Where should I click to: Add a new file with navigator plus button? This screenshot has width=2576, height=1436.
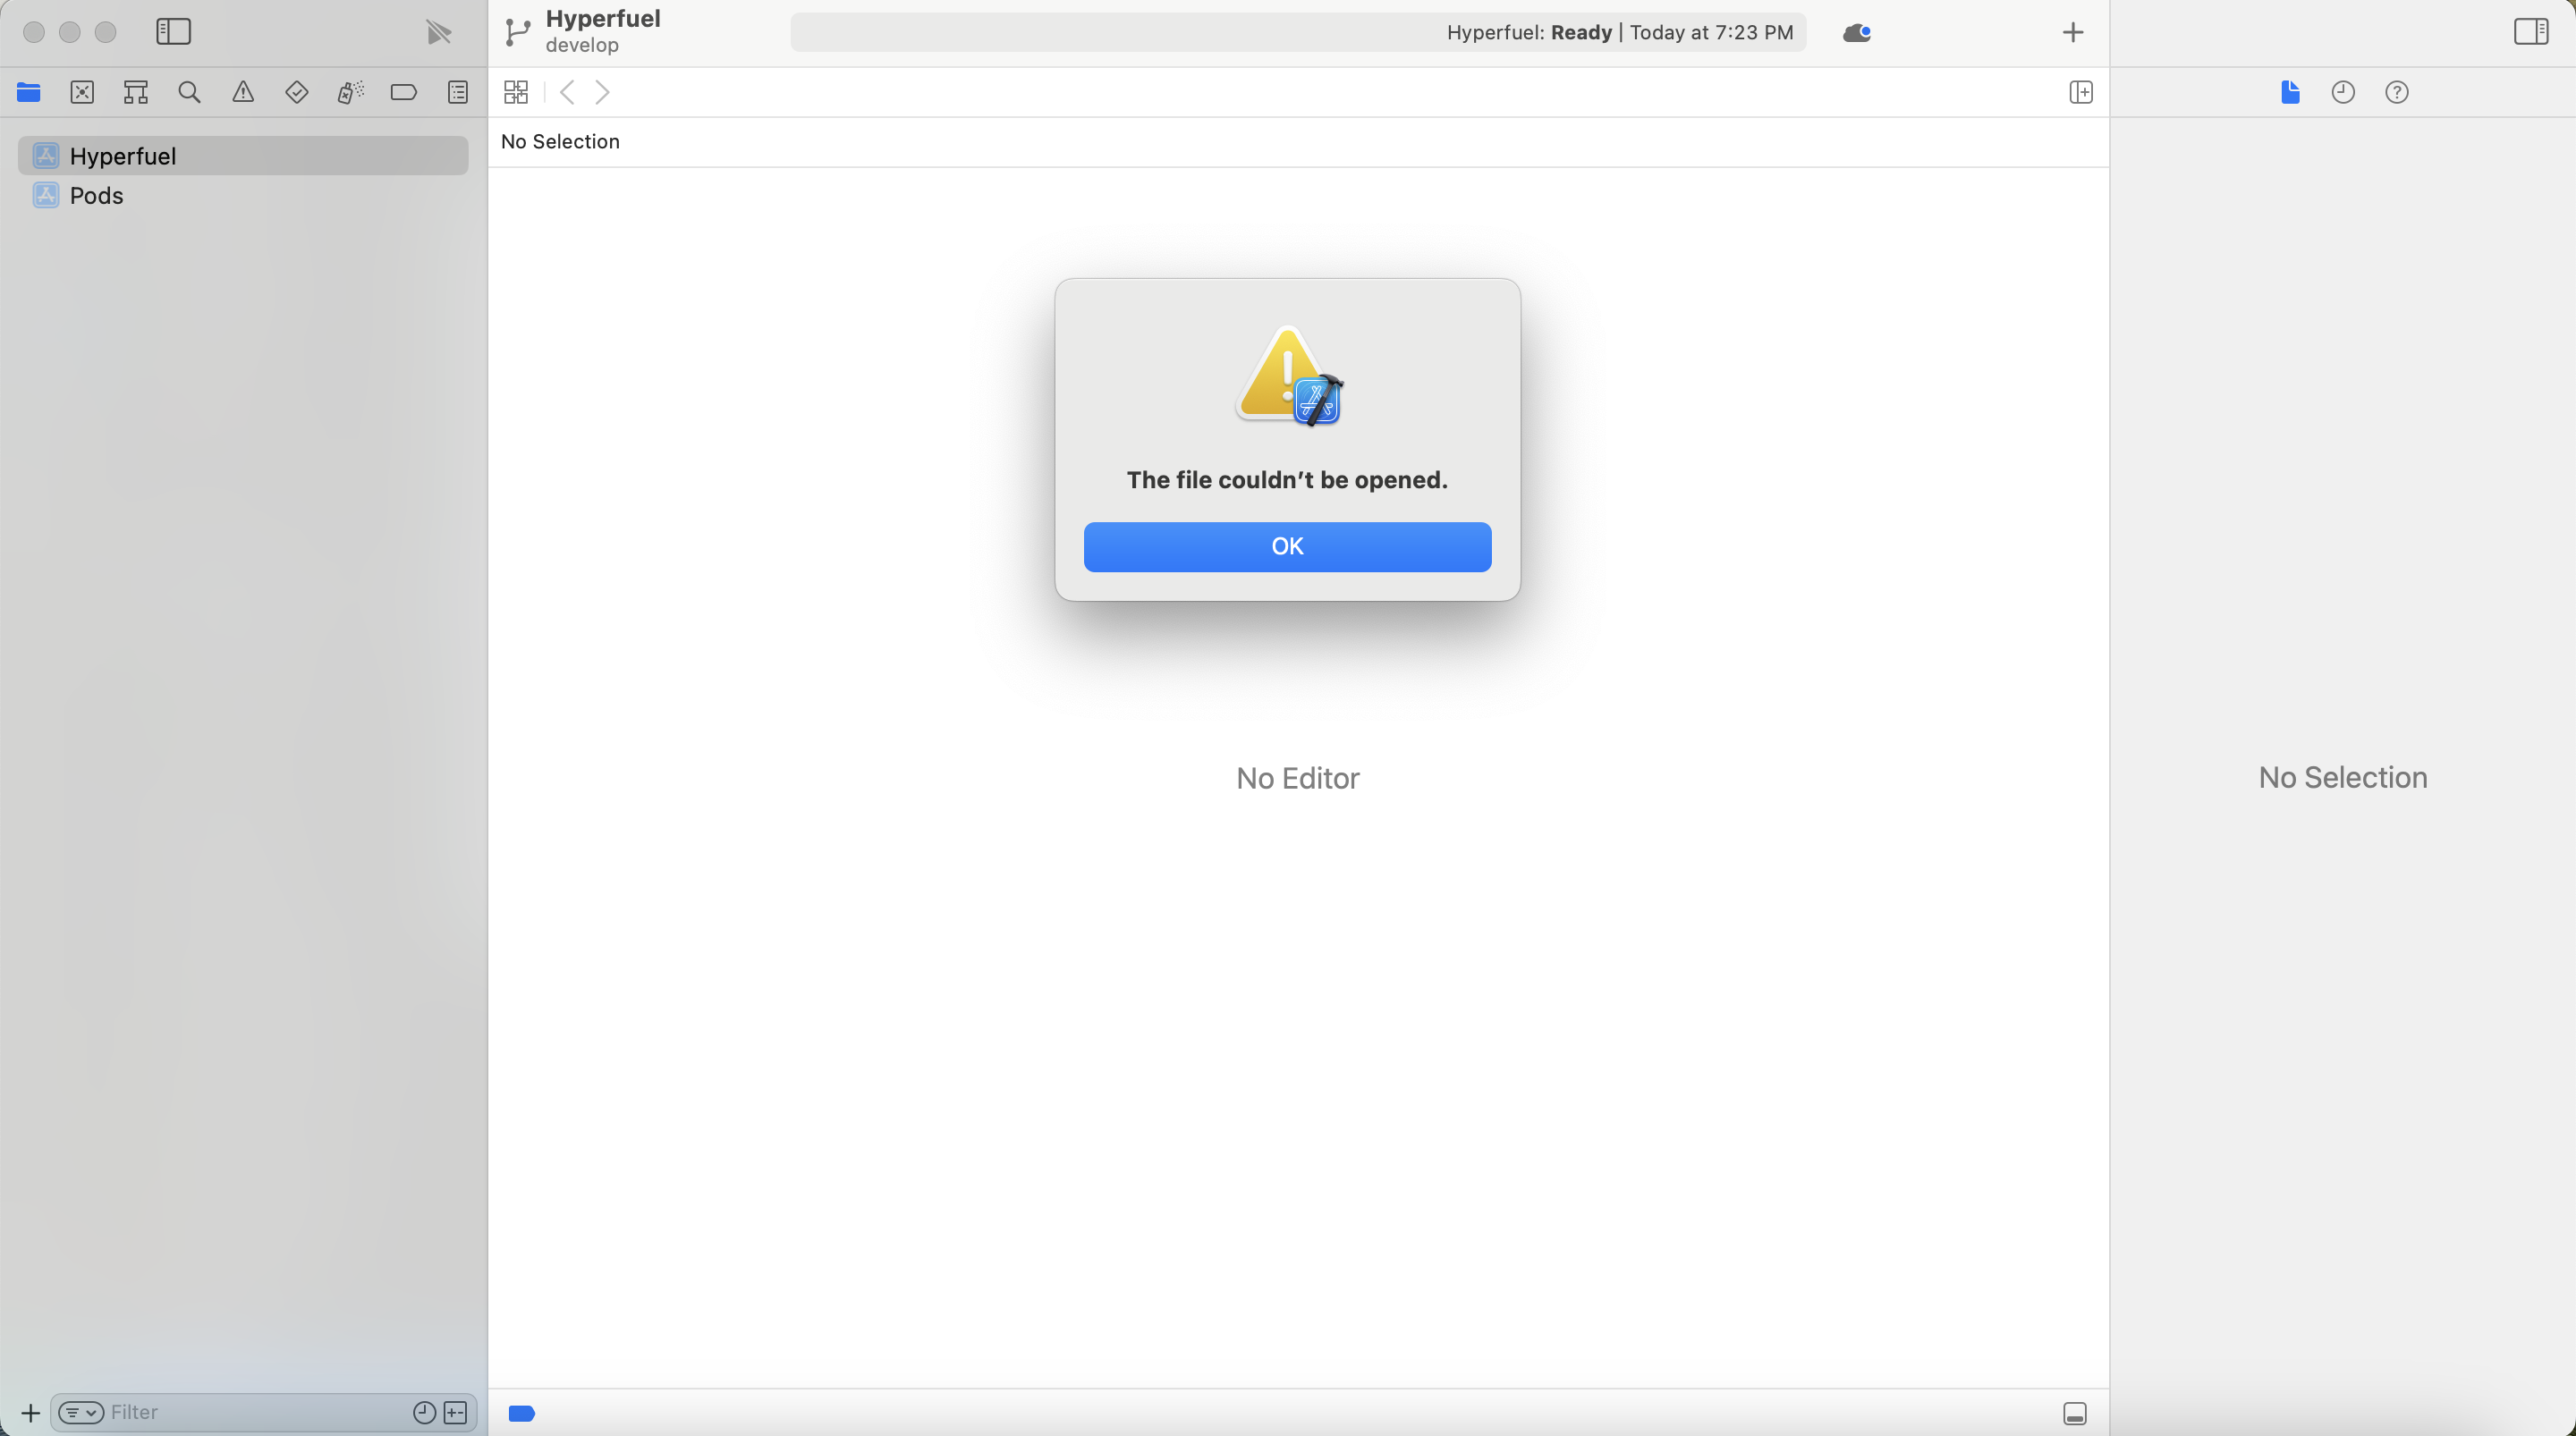(x=30, y=1412)
